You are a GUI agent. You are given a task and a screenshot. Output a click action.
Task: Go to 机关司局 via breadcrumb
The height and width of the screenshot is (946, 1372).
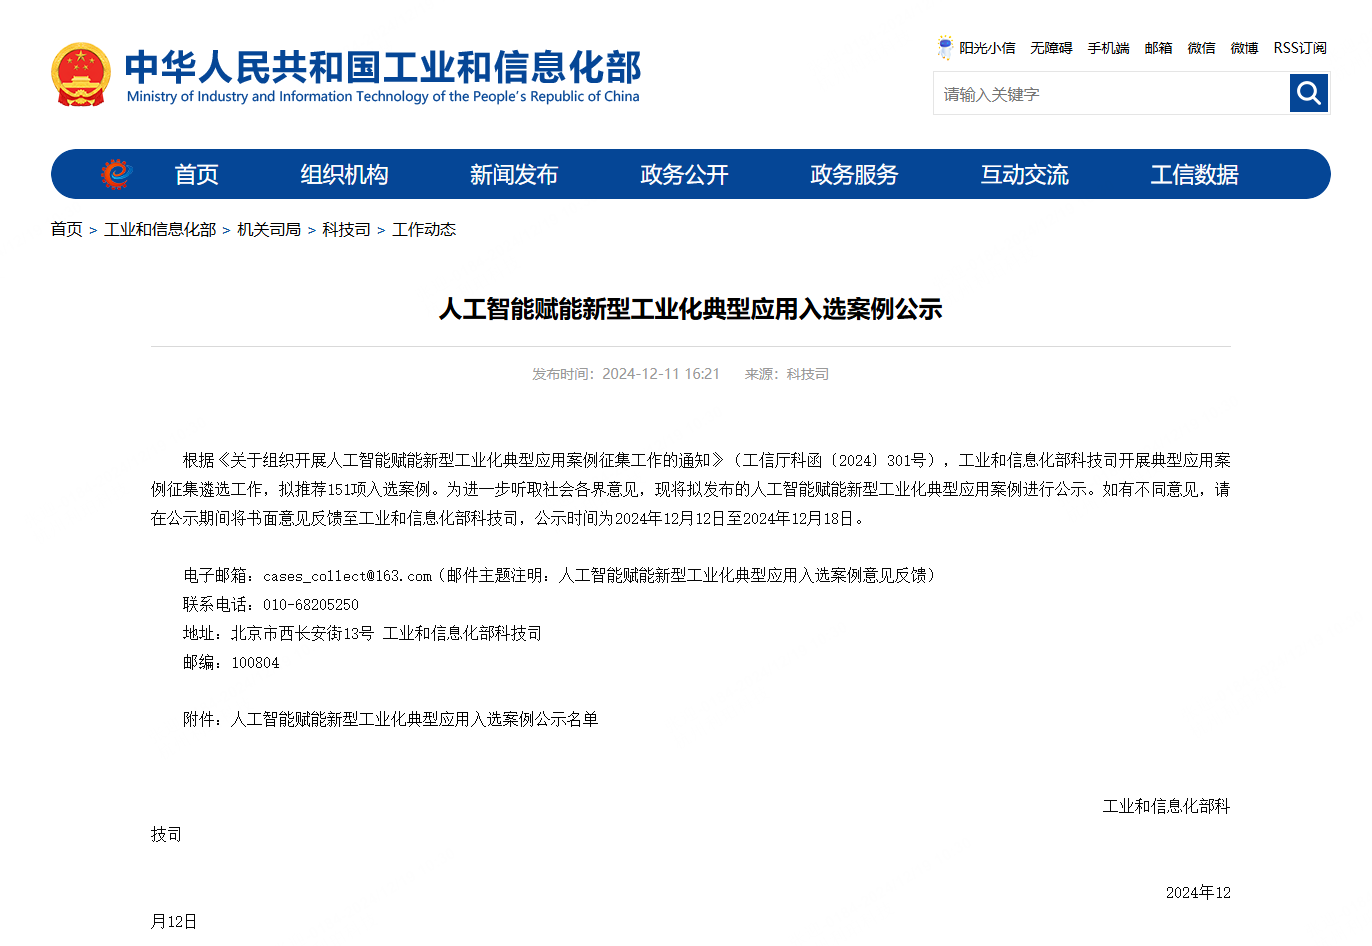coord(269,230)
